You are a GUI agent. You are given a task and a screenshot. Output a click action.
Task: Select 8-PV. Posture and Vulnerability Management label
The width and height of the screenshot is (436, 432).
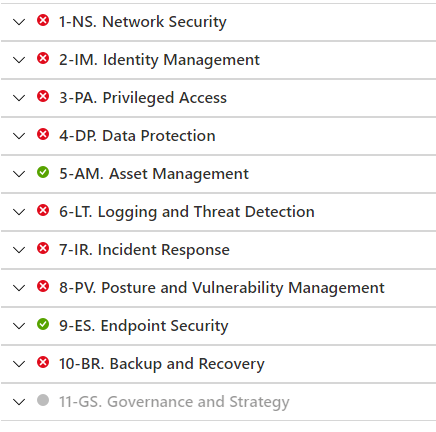222,288
